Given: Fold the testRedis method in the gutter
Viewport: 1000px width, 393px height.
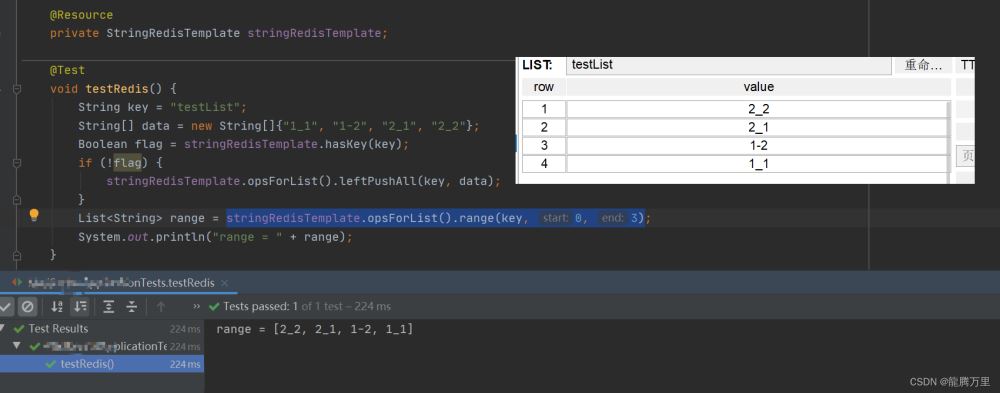Looking at the screenshot, I should (x=17, y=89).
